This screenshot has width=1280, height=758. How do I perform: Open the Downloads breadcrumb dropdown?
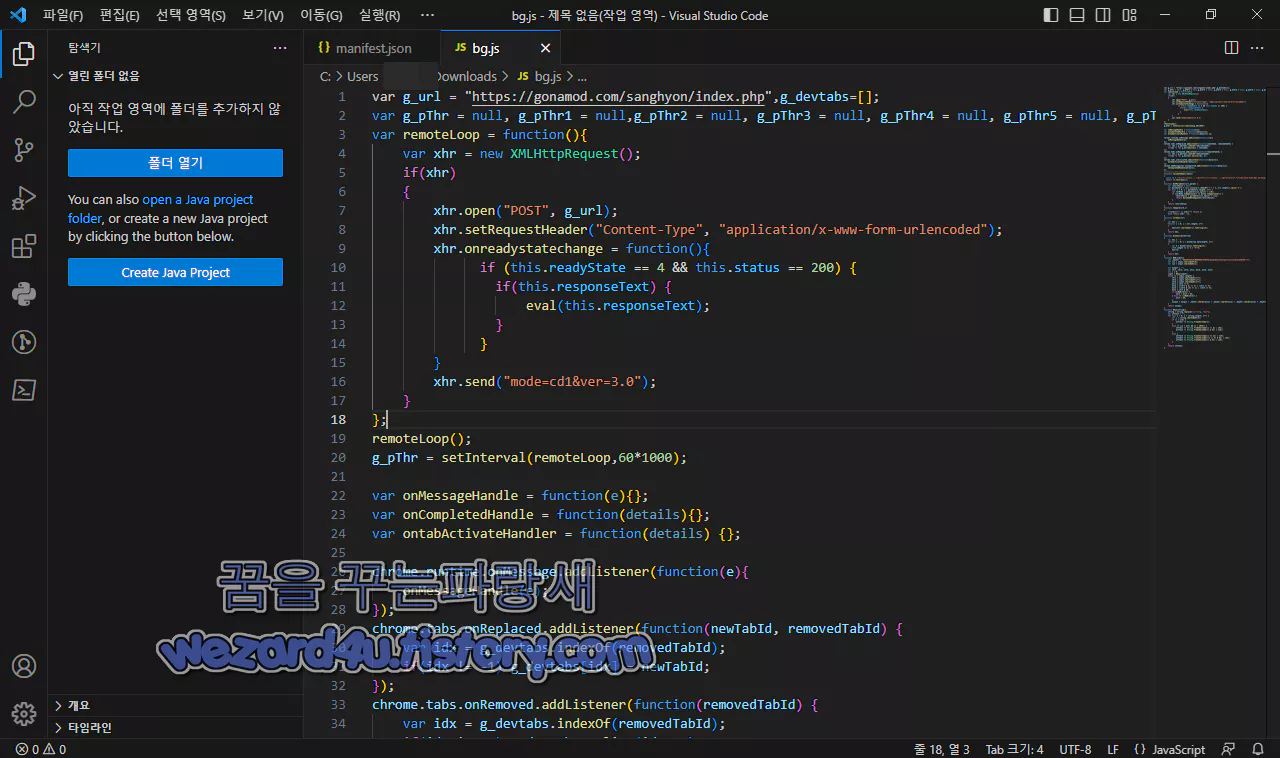466,76
